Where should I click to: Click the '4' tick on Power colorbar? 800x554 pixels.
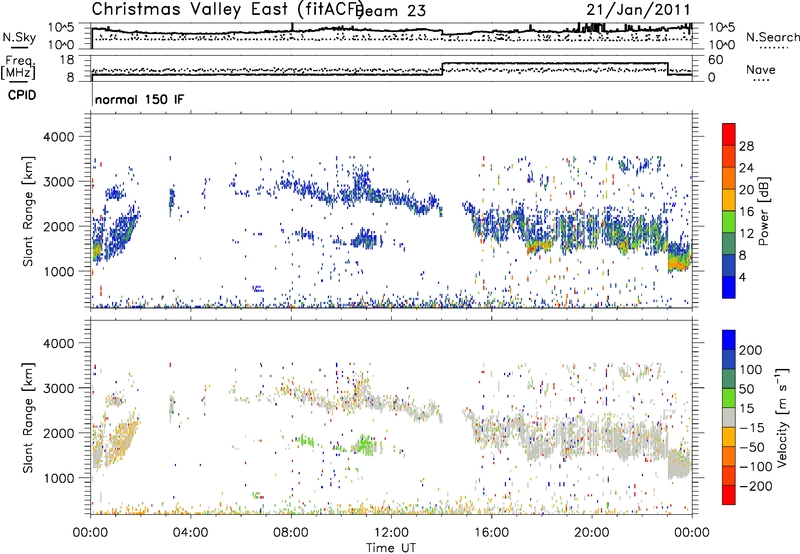click(x=742, y=277)
